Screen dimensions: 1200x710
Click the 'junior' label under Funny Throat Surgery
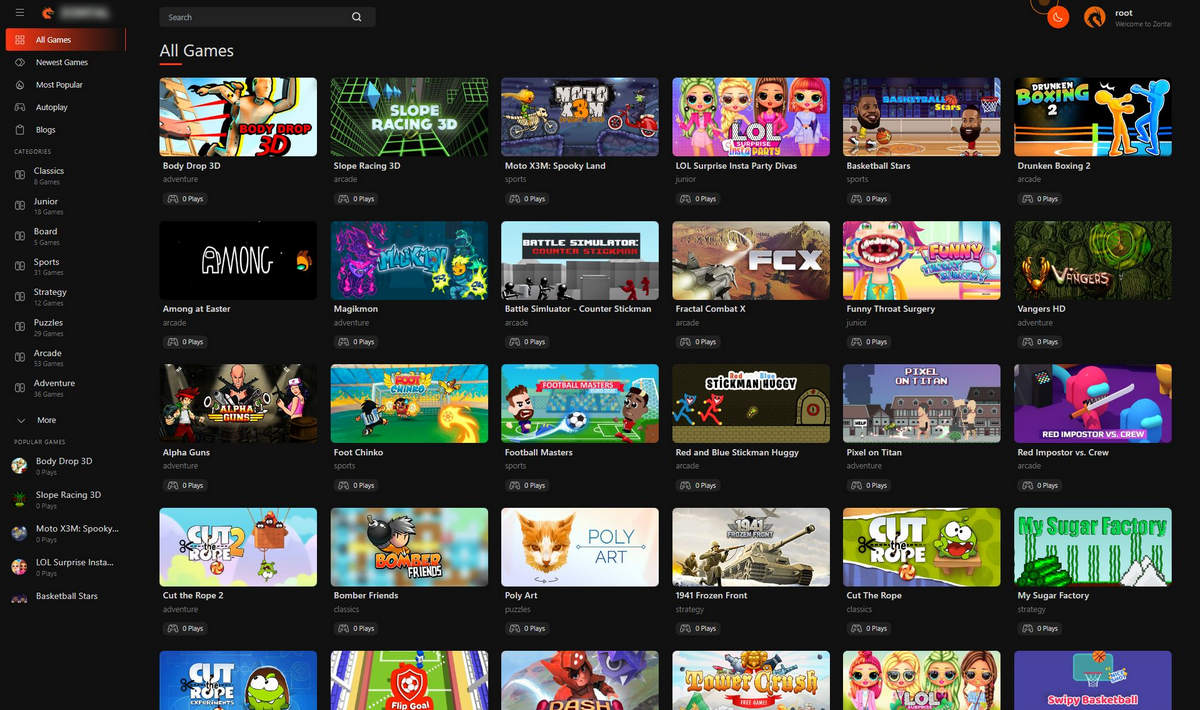tap(856, 323)
